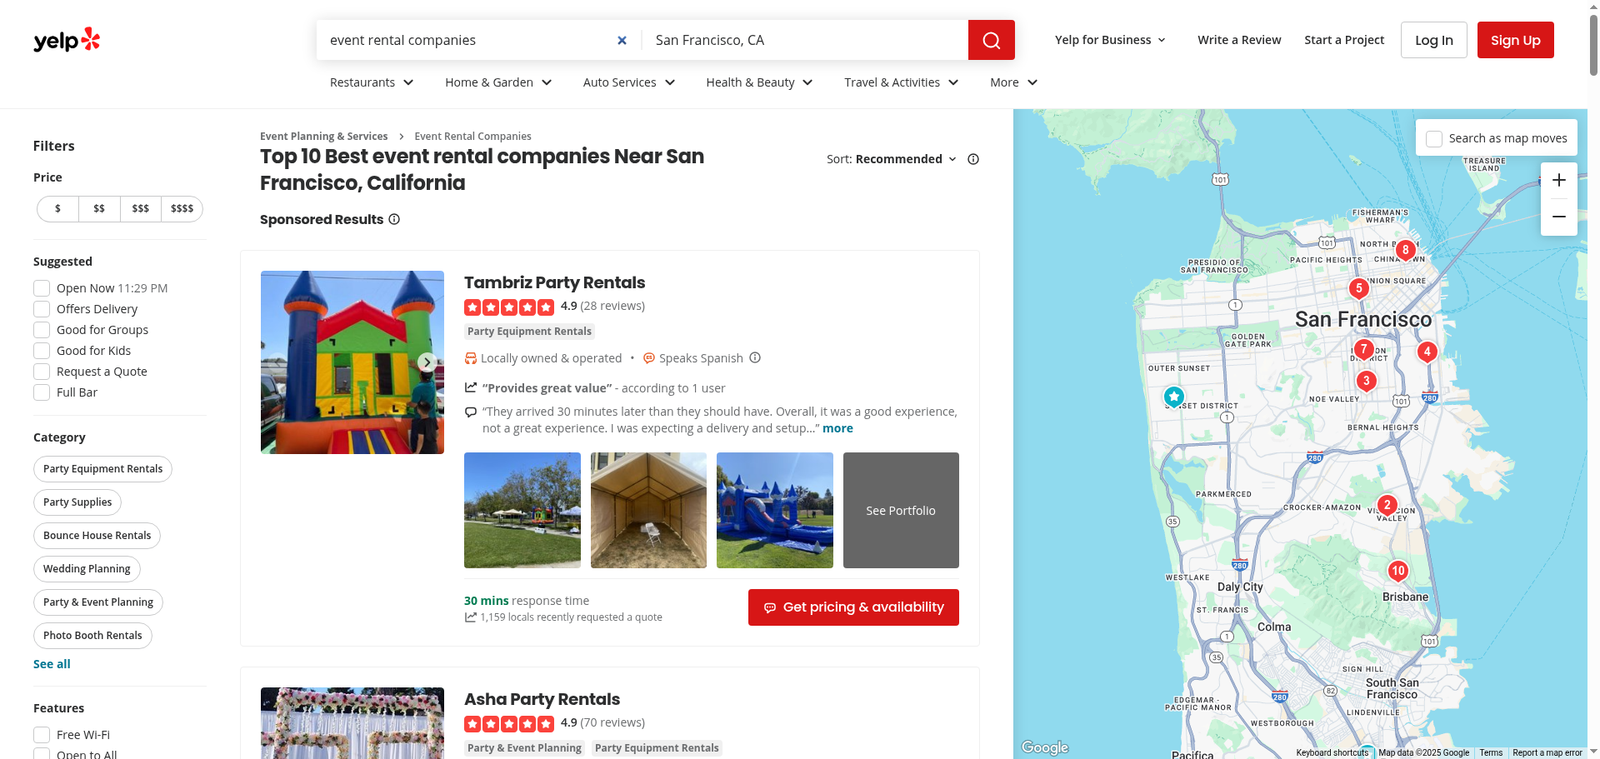1600x759 pixels.
Task: Click the Log In button
Action: pyautogui.click(x=1434, y=40)
